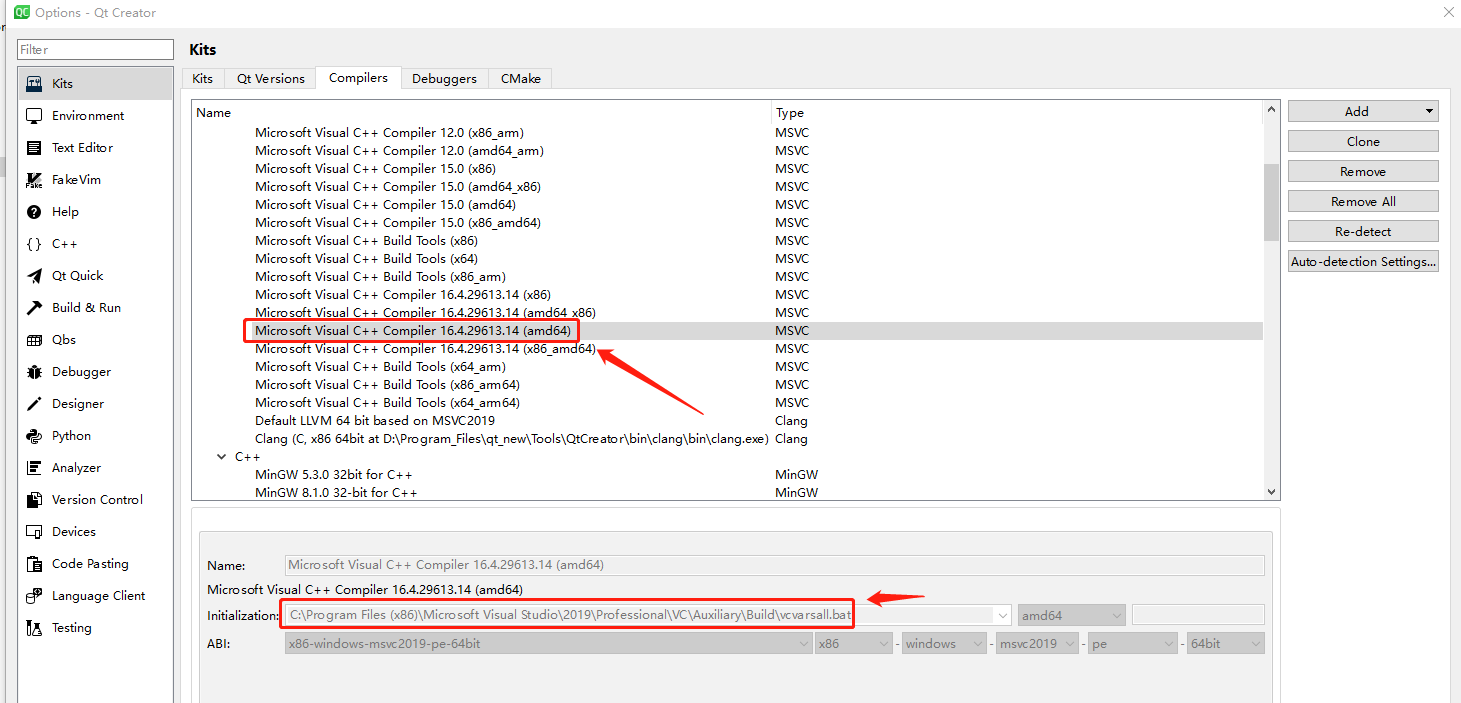Open the Environment settings icon
1461x703 pixels.
pyautogui.click(x=34, y=116)
